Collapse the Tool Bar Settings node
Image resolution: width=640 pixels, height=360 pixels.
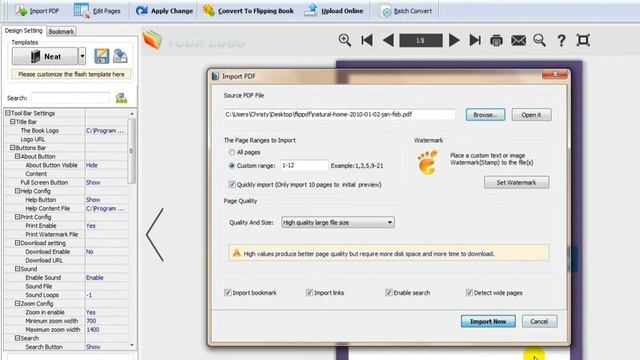[7, 113]
